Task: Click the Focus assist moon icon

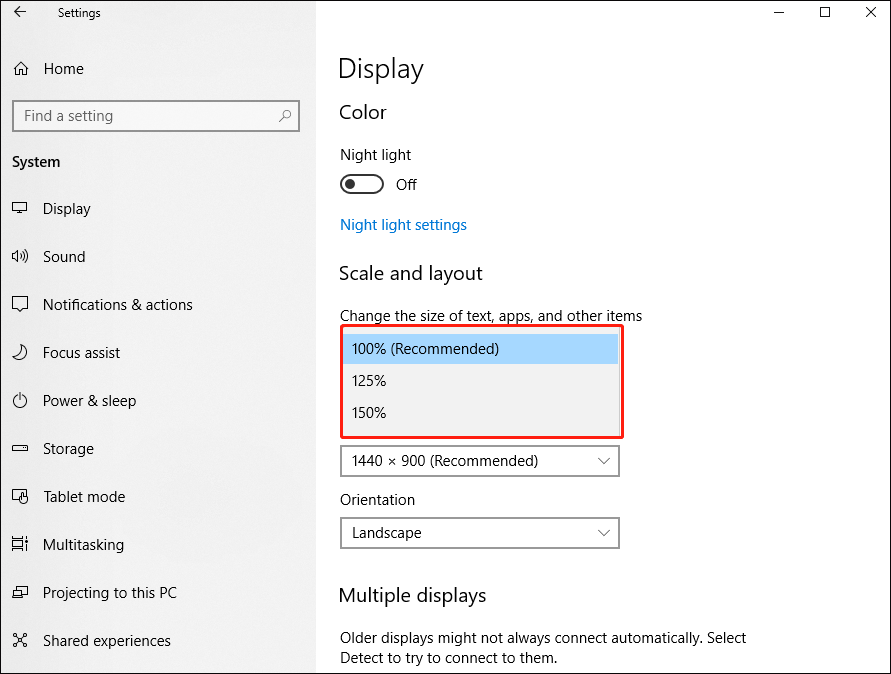Action: (20, 353)
